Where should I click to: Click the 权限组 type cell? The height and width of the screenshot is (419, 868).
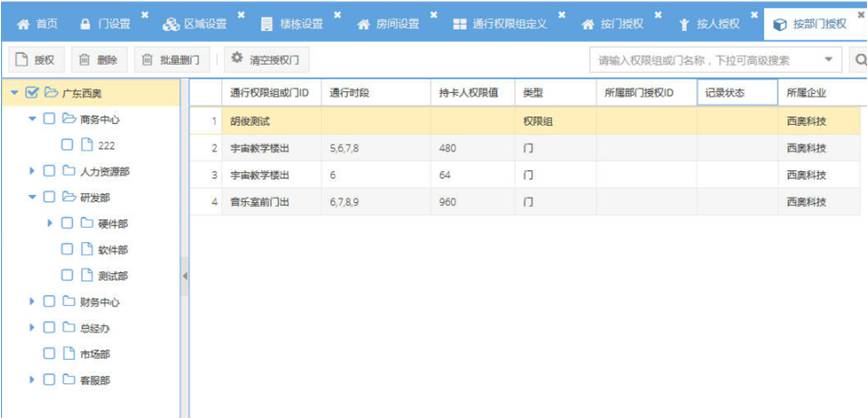pos(555,122)
